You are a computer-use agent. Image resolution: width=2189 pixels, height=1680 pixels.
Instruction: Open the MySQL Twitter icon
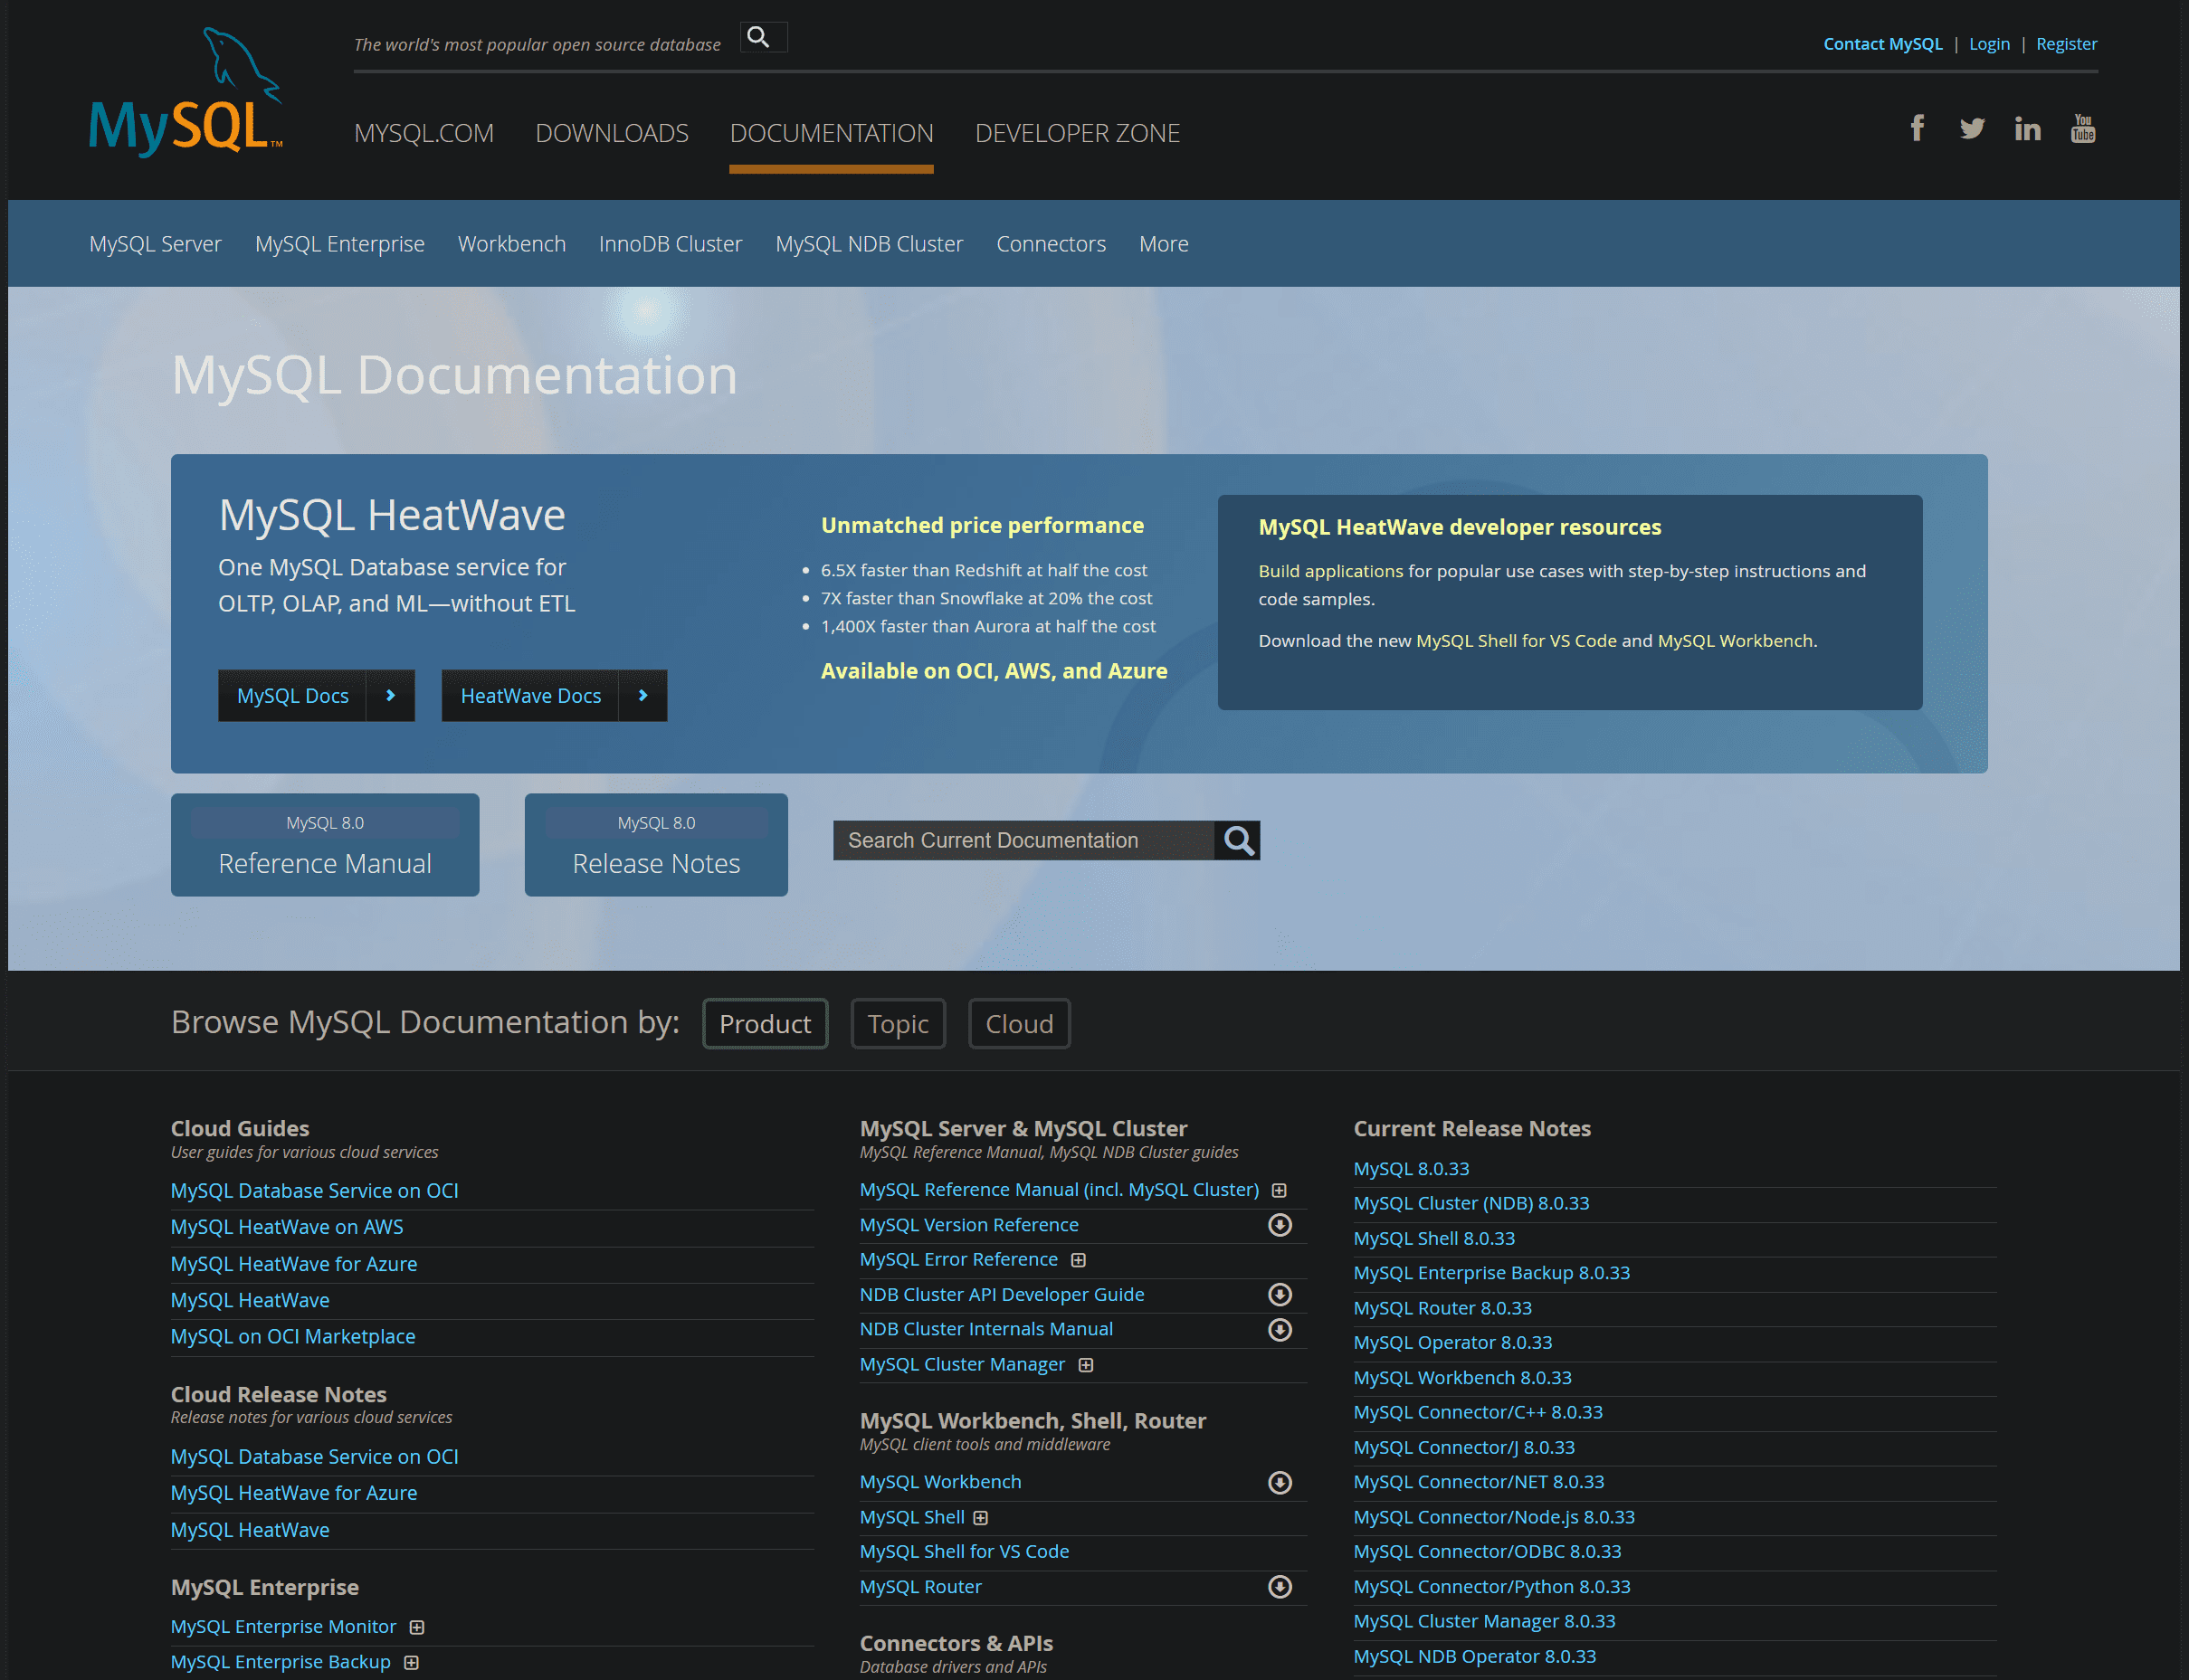tap(1971, 128)
